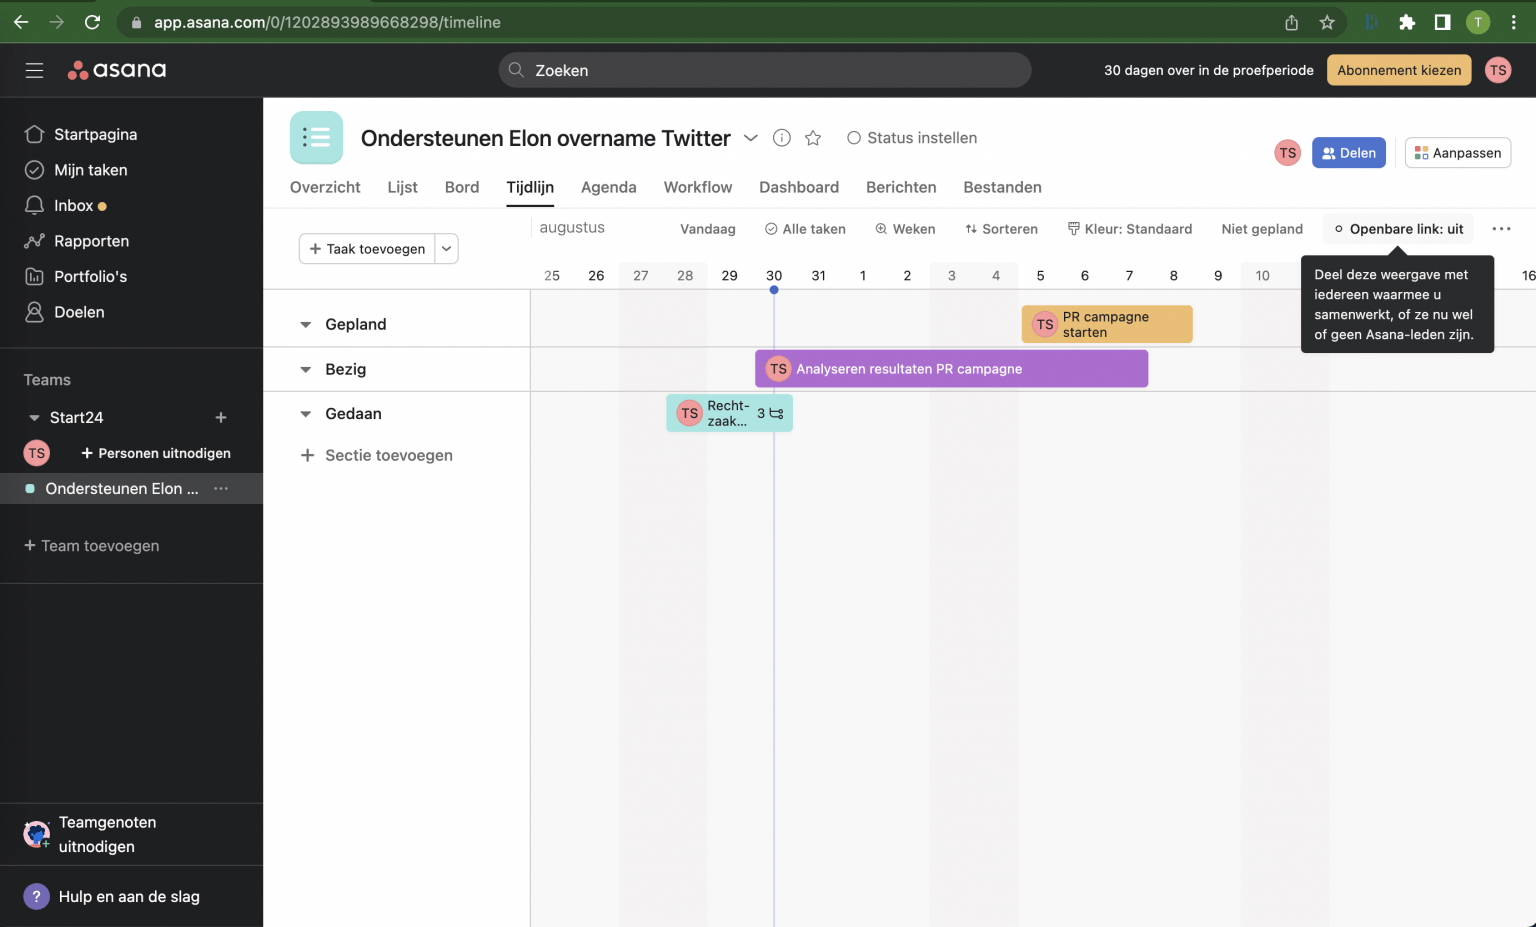The image size is (1536, 927).
Task: Click Vandaag to jump to today
Action: pyautogui.click(x=707, y=228)
